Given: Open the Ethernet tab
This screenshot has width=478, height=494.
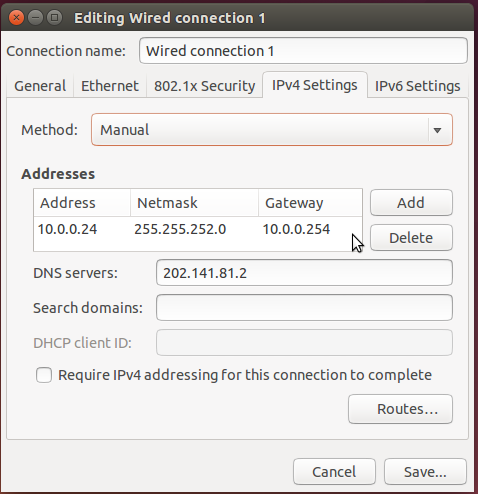Looking at the screenshot, I should click(110, 86).
